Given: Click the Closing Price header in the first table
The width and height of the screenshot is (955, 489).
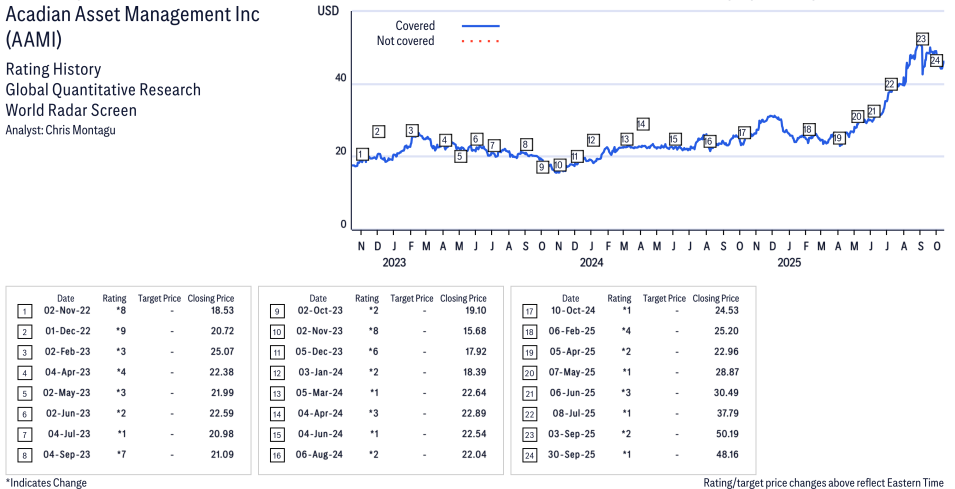Looking at the screenshot, I should click(211, 298).
